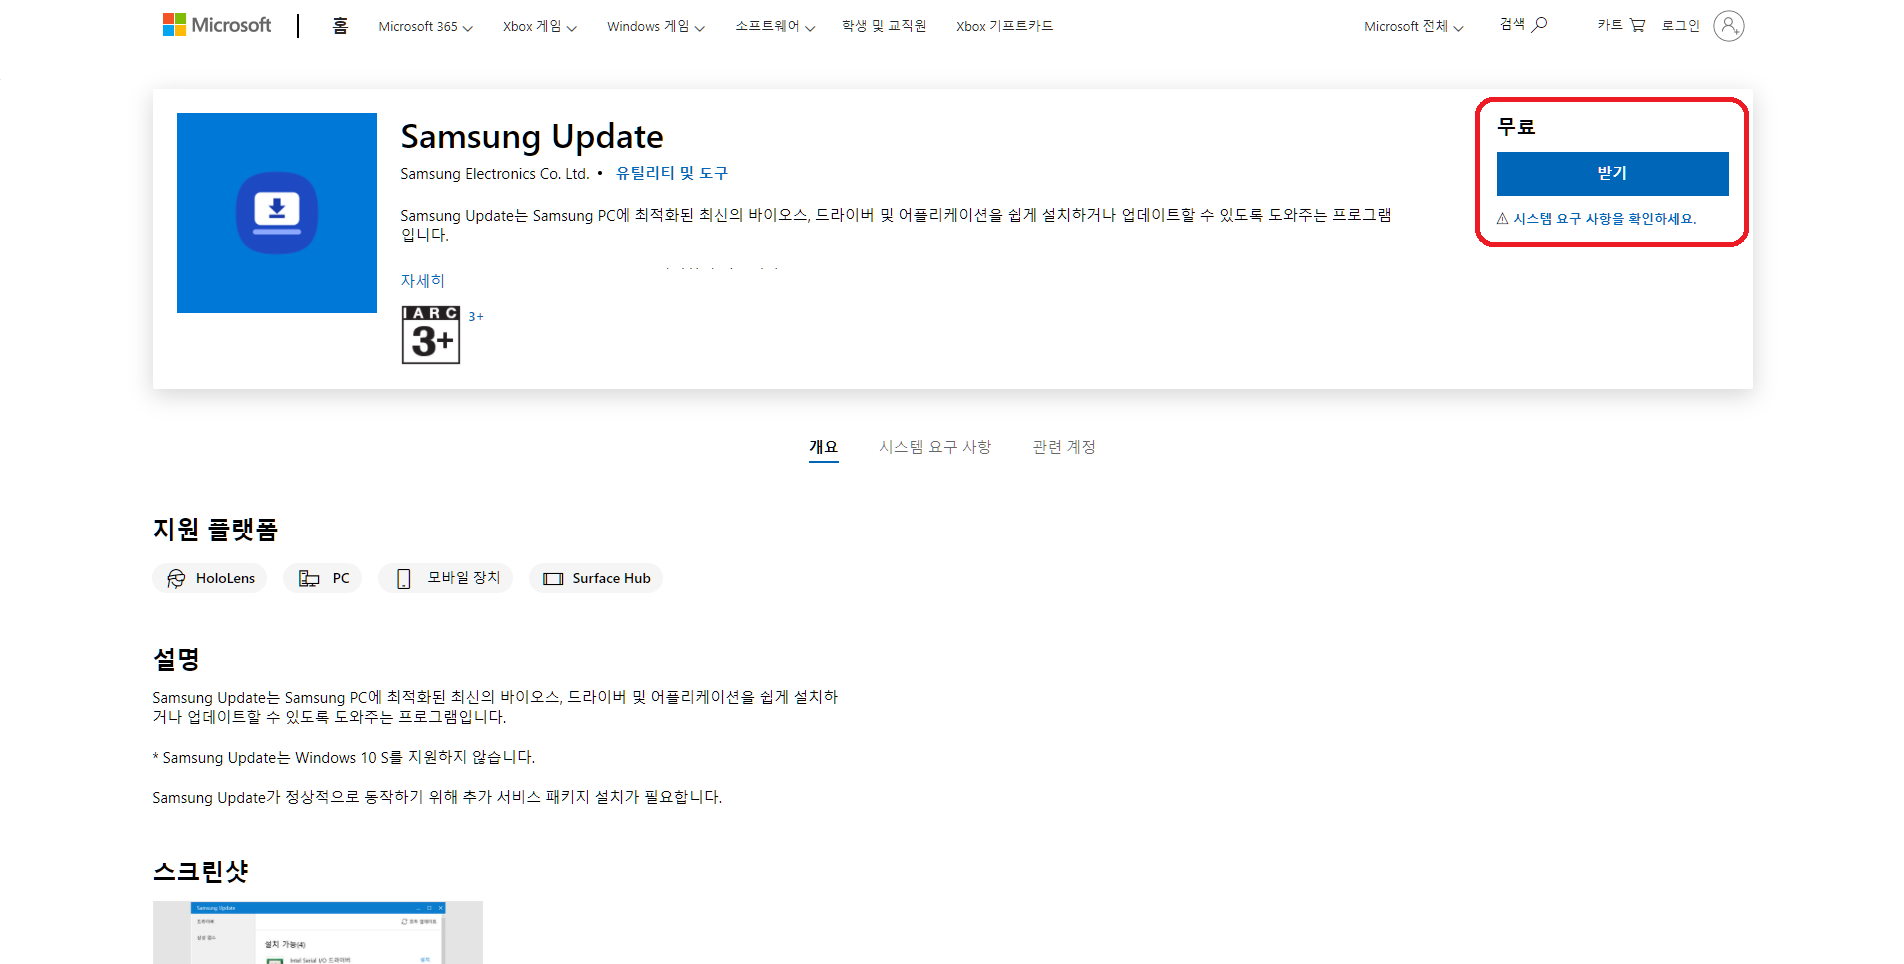Click the Samsung Update app icon
1904x964 pixels.
tap(277, 213)
